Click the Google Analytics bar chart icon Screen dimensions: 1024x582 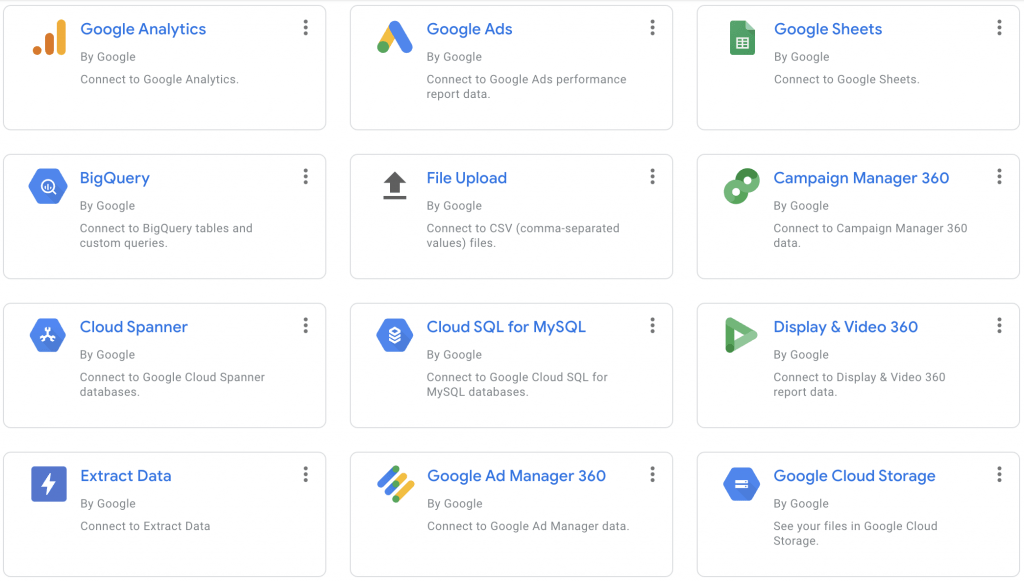(x=50, y=37)
